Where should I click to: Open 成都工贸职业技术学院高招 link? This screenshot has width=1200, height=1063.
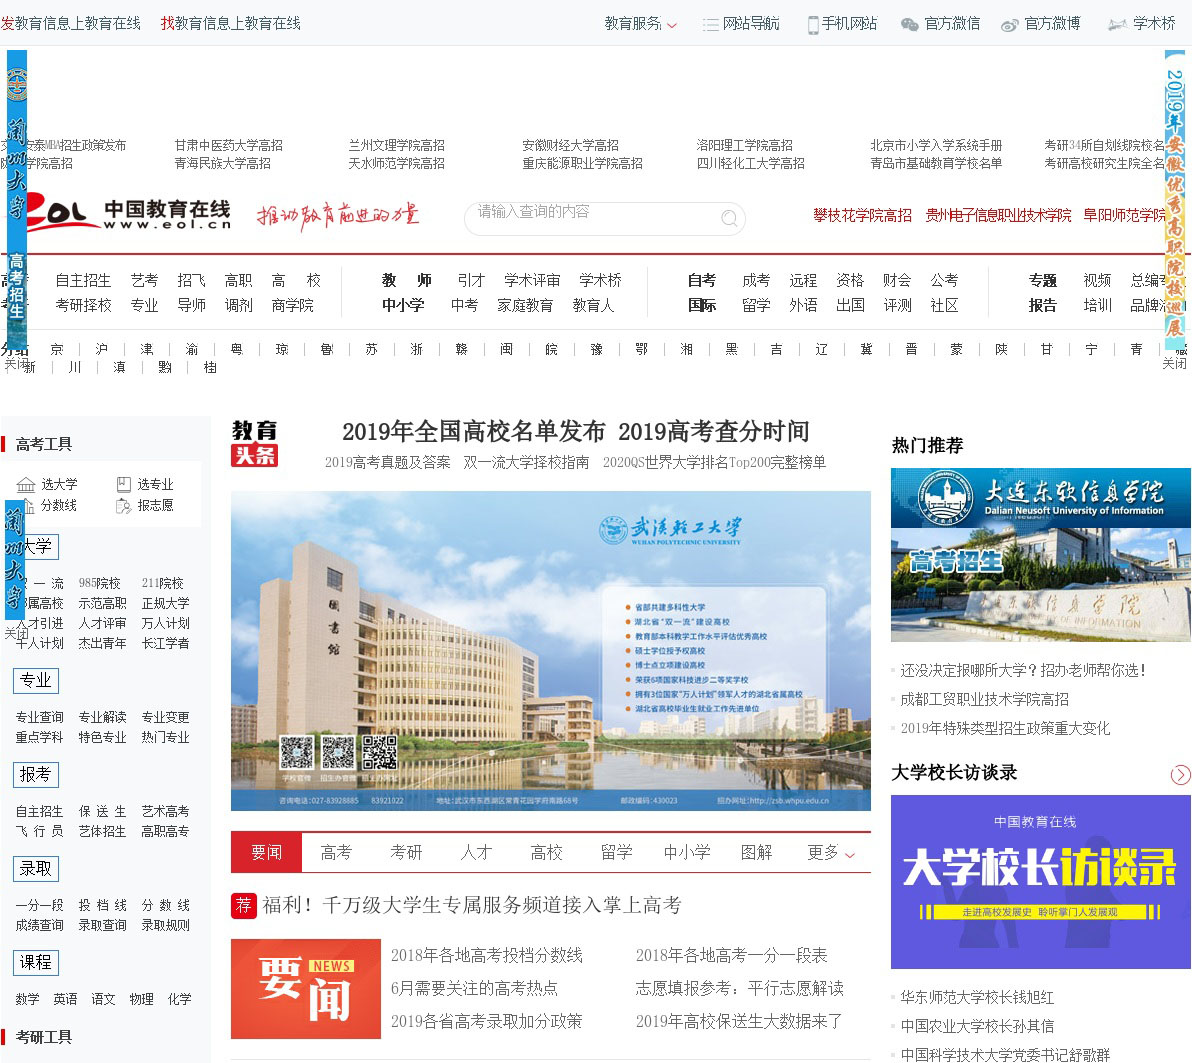pos(985,700)
